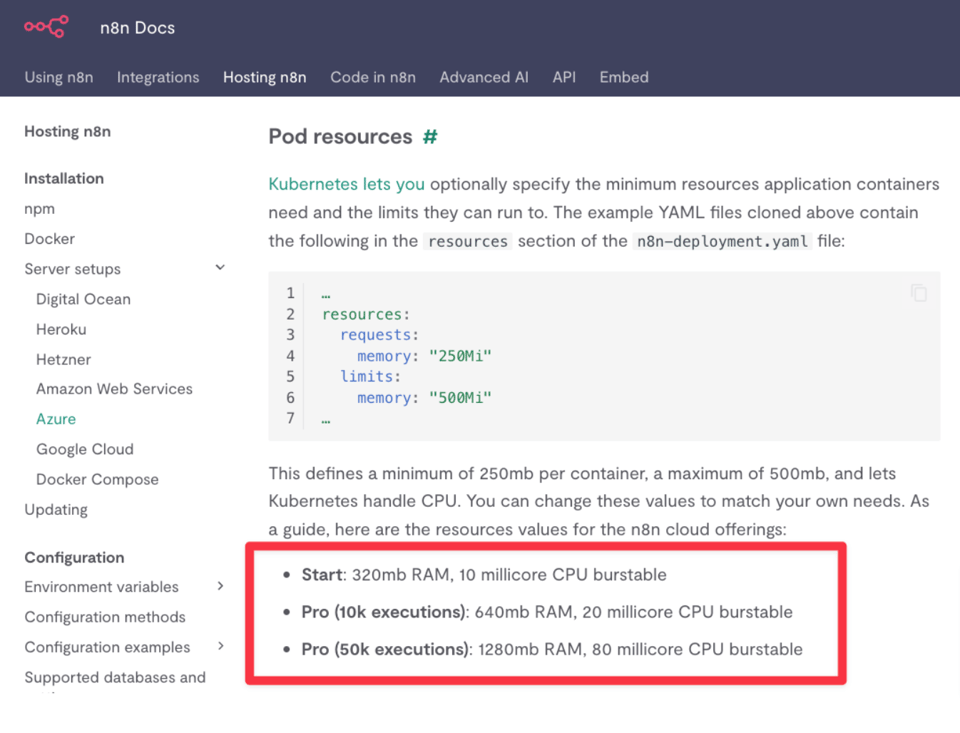Click the memory "250Mi" code line
Viewport: 960px width, 733px height.
[x=424, y=356]
